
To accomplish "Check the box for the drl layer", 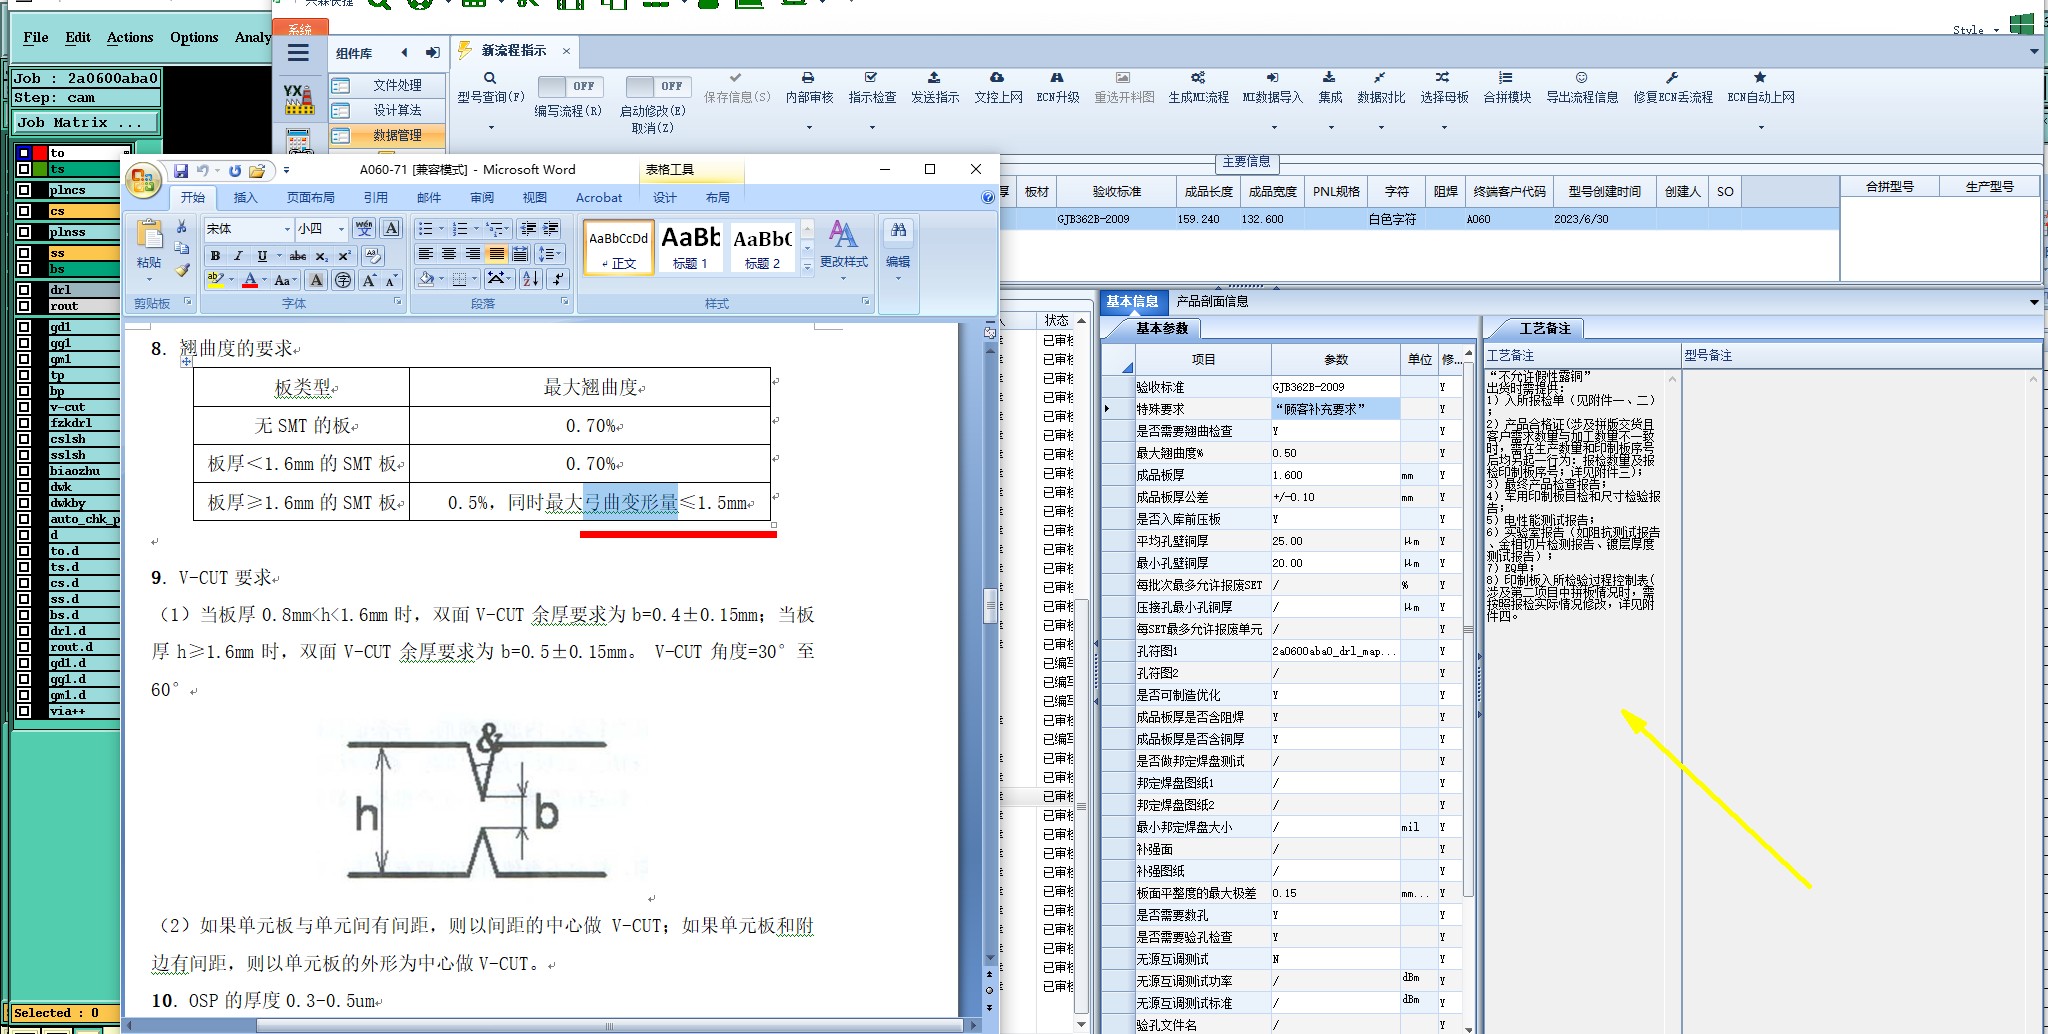I will (x=24, y=290).
